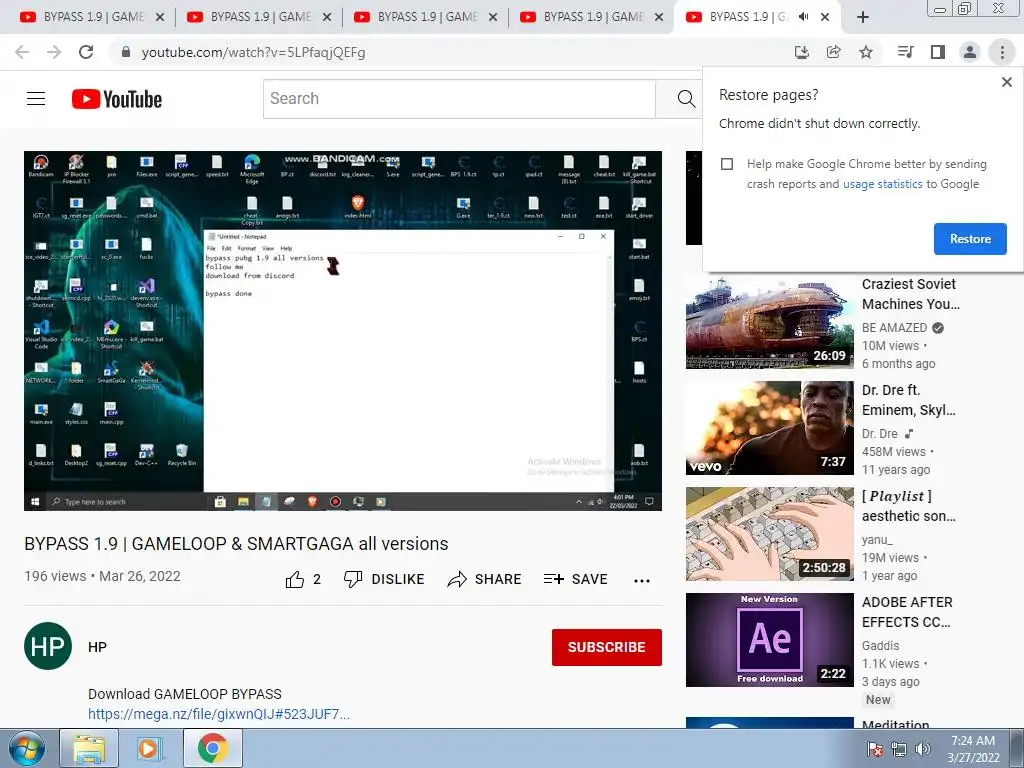Click the video player to toggle playback
The image size is (1024, 768).
coord(343,330)
